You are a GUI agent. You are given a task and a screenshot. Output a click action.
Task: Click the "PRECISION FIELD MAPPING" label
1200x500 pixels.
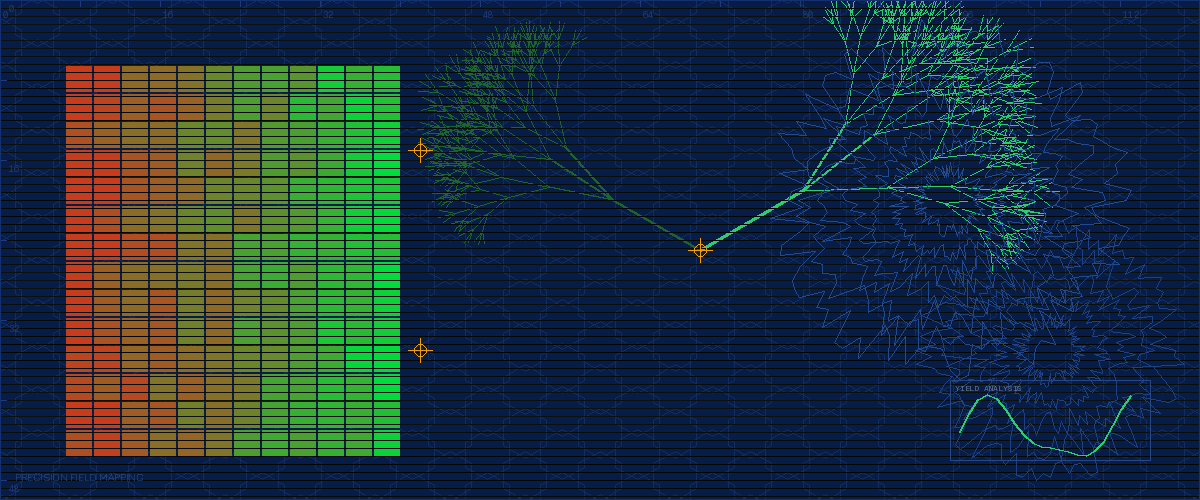point(79,478)
